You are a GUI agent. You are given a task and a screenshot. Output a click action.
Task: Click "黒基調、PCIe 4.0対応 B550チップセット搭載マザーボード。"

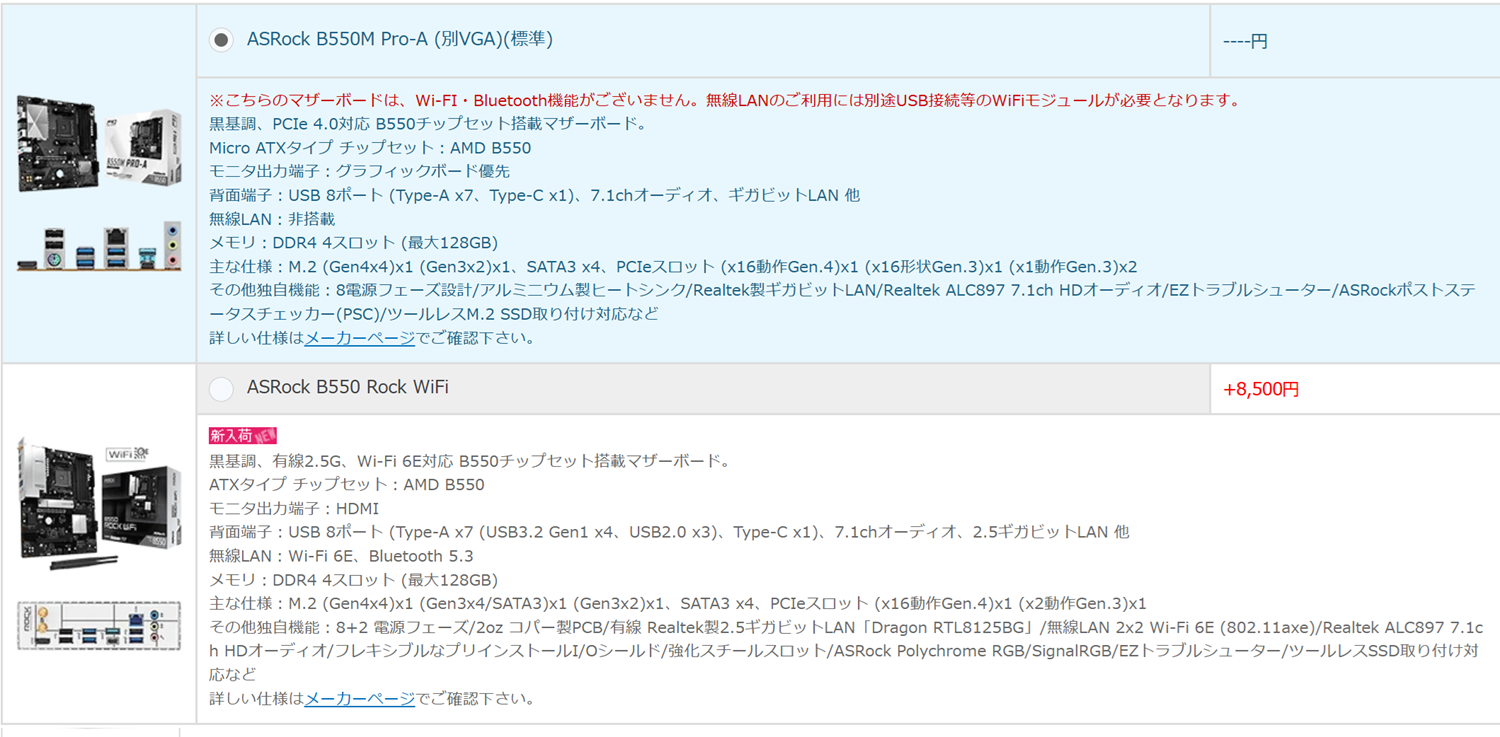coord(429,124)
